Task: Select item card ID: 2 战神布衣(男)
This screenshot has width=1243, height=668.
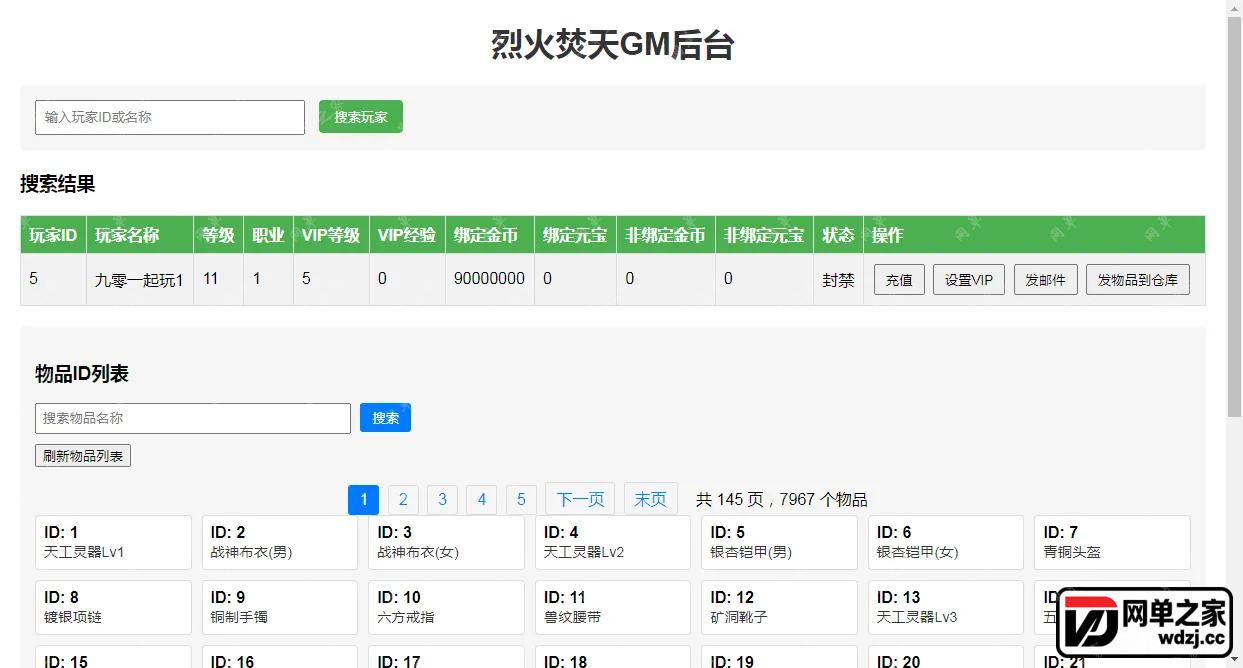Action: click(280, 542)
